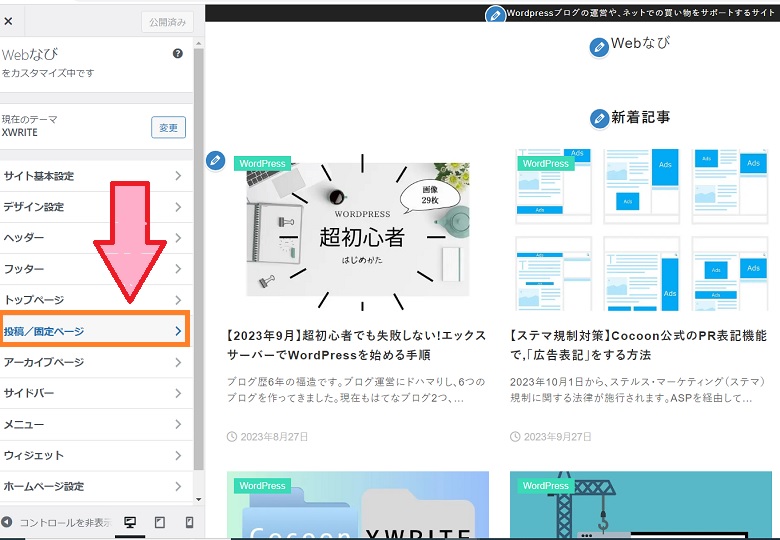Click the 現在のテーマ XWRITE label
This screenshot has height=540, width=780.
[30, 126]
